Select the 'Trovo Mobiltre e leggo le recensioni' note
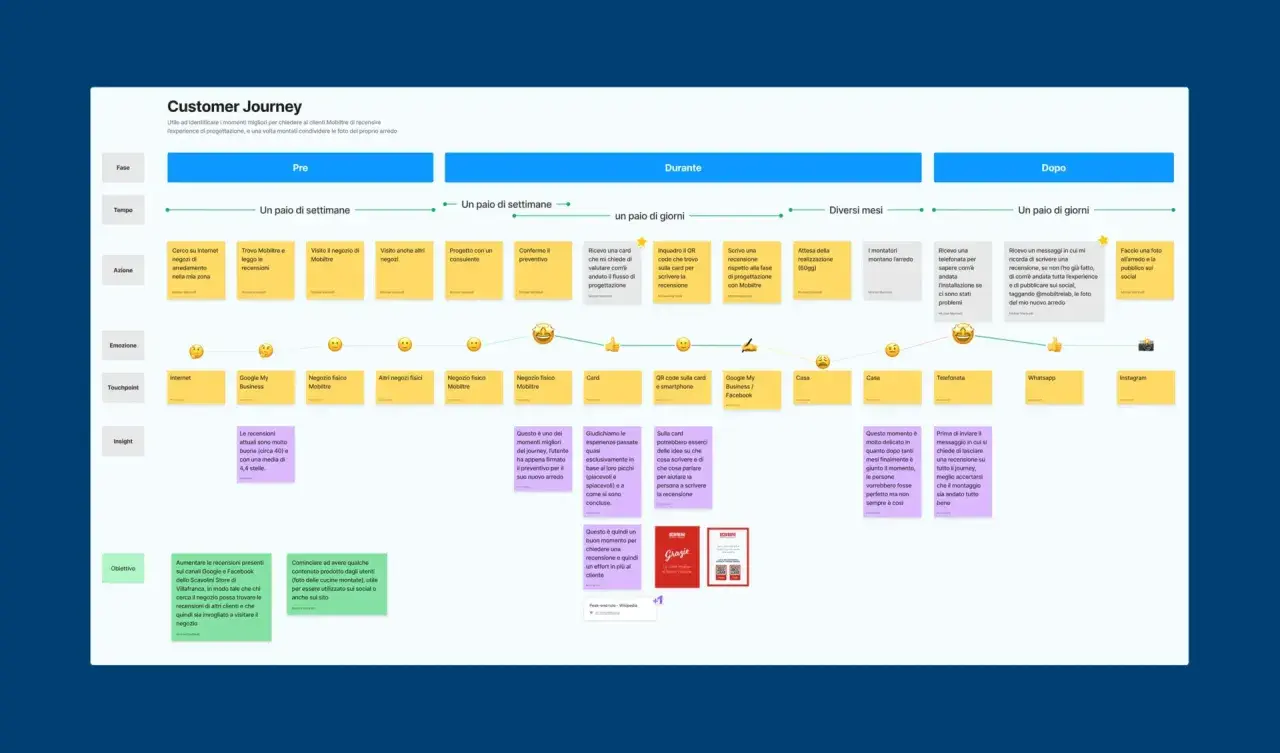1280x753 pixels. [x=266, y=270]
